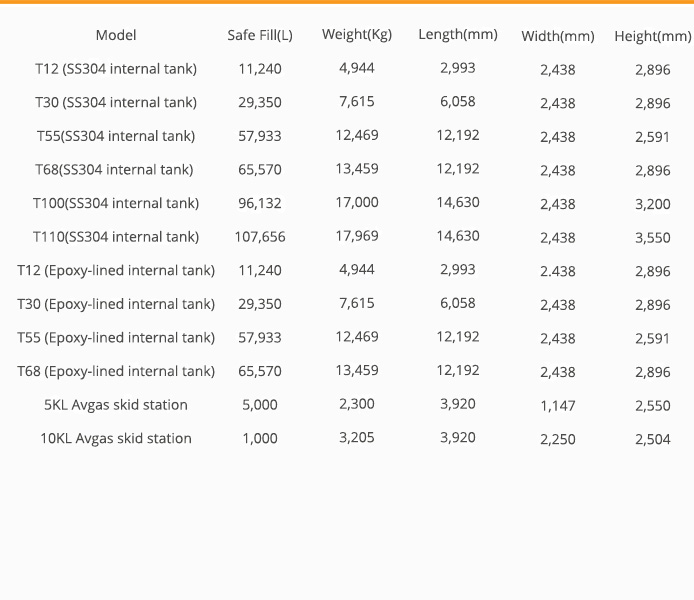Click the 3,550 height value

pyautogui.click(x=652, y=238)
